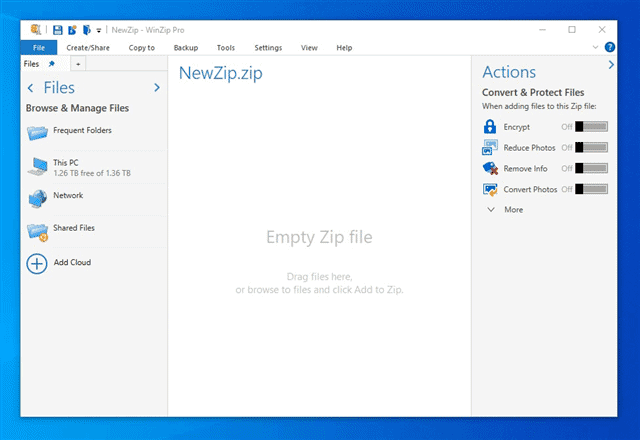Click the second quick access toolbar icon after Save
This screenshot has width=640, height=440.
(72, 30)
